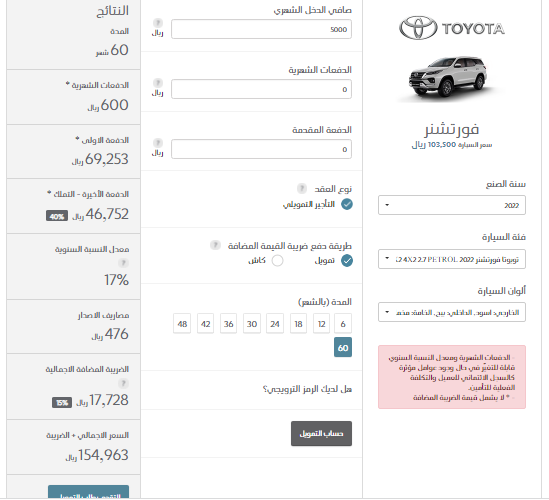Viewport: 549px width, 500px height.
Task: Click the promo code question link
Action: tap(307, 389)
